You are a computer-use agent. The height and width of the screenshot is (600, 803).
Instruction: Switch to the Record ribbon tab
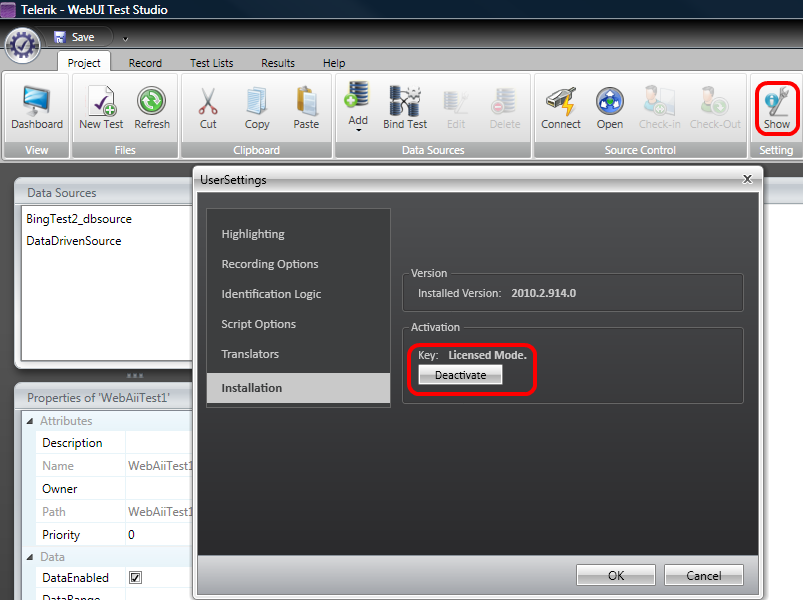(145, 63)
